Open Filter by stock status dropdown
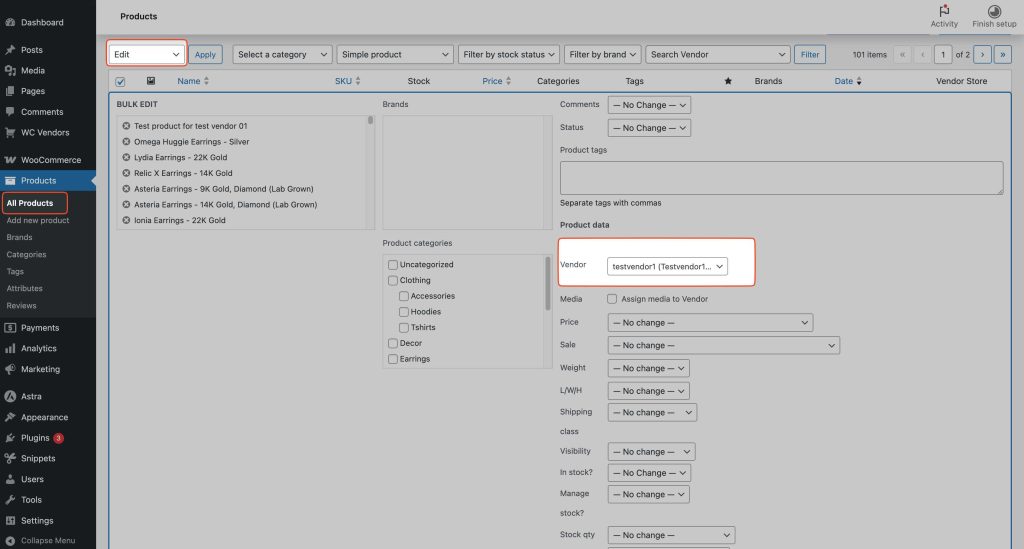This screenshot has height=549, width=1024. click(x=509, y=54)
